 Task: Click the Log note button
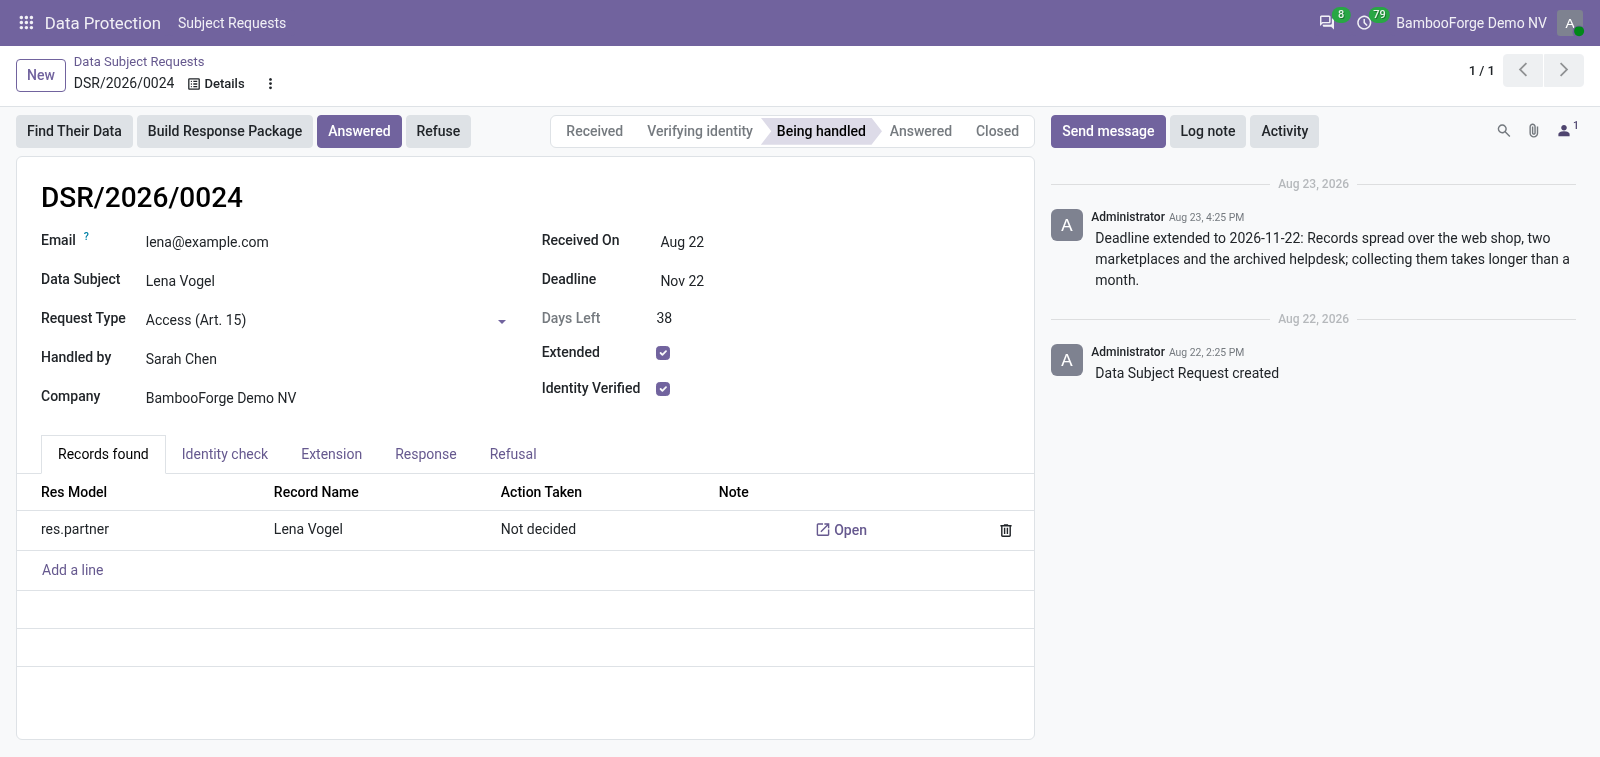[x=1208, y=131]
